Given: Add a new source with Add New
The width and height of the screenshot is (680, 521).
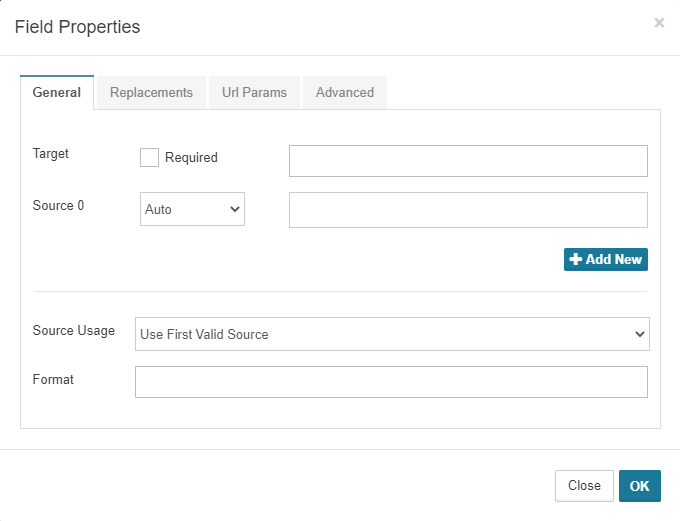Looking at the screenshot, I should click(x=606, y=259).
